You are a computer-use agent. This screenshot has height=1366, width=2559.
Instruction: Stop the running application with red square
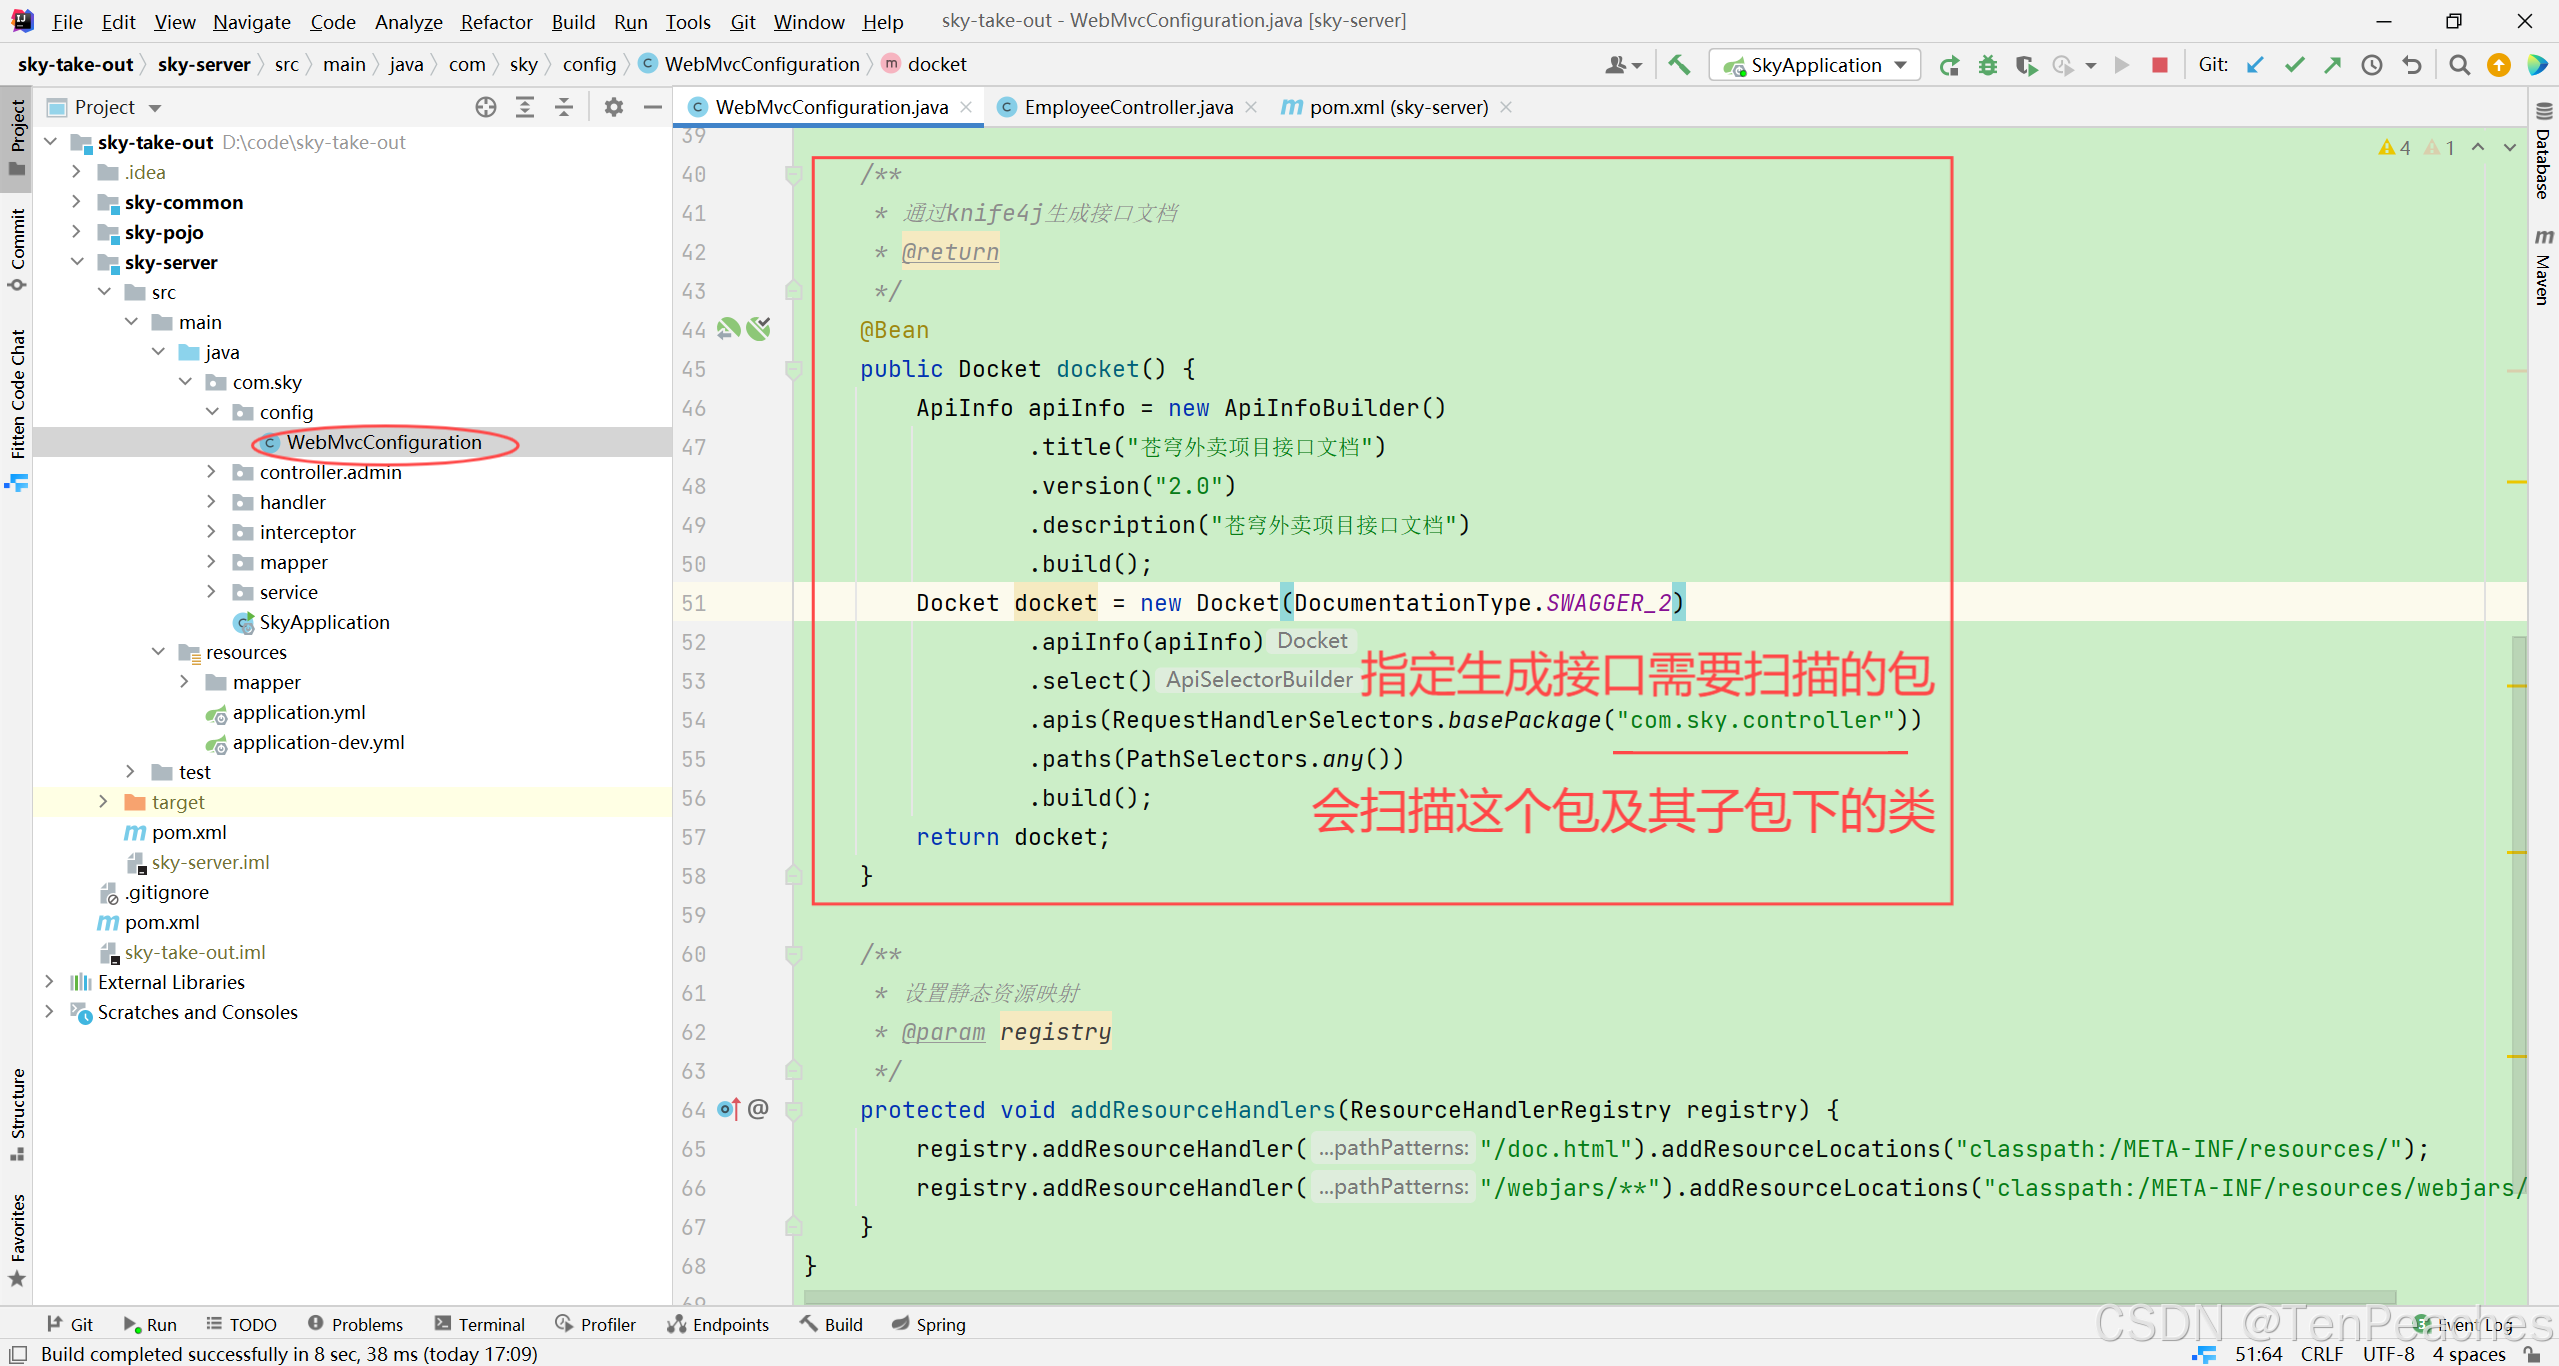[2160, 65]
